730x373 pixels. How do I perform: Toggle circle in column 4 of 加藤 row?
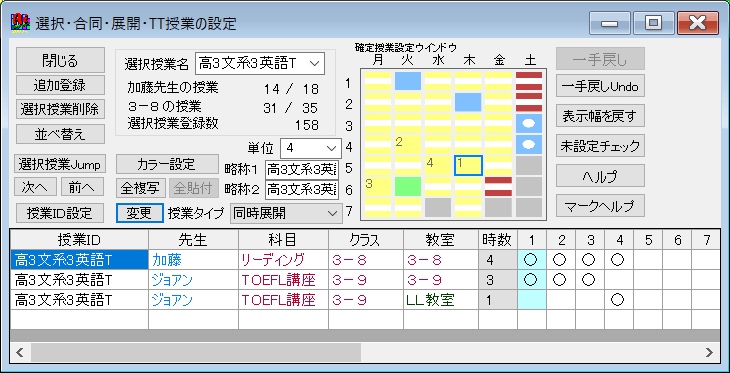[x=618, y=260]
